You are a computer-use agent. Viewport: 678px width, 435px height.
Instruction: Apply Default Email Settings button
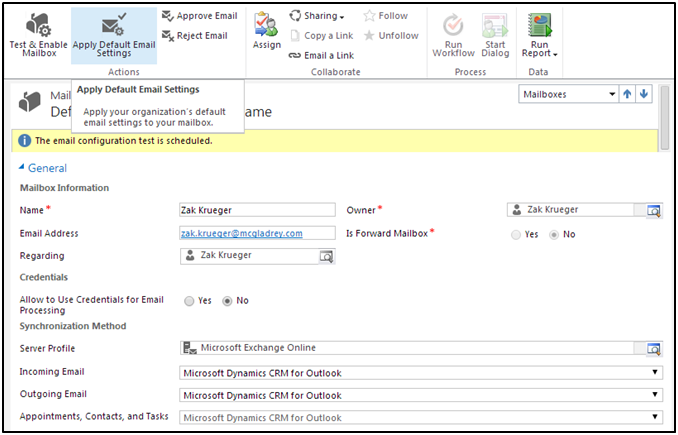coord(114,35)
